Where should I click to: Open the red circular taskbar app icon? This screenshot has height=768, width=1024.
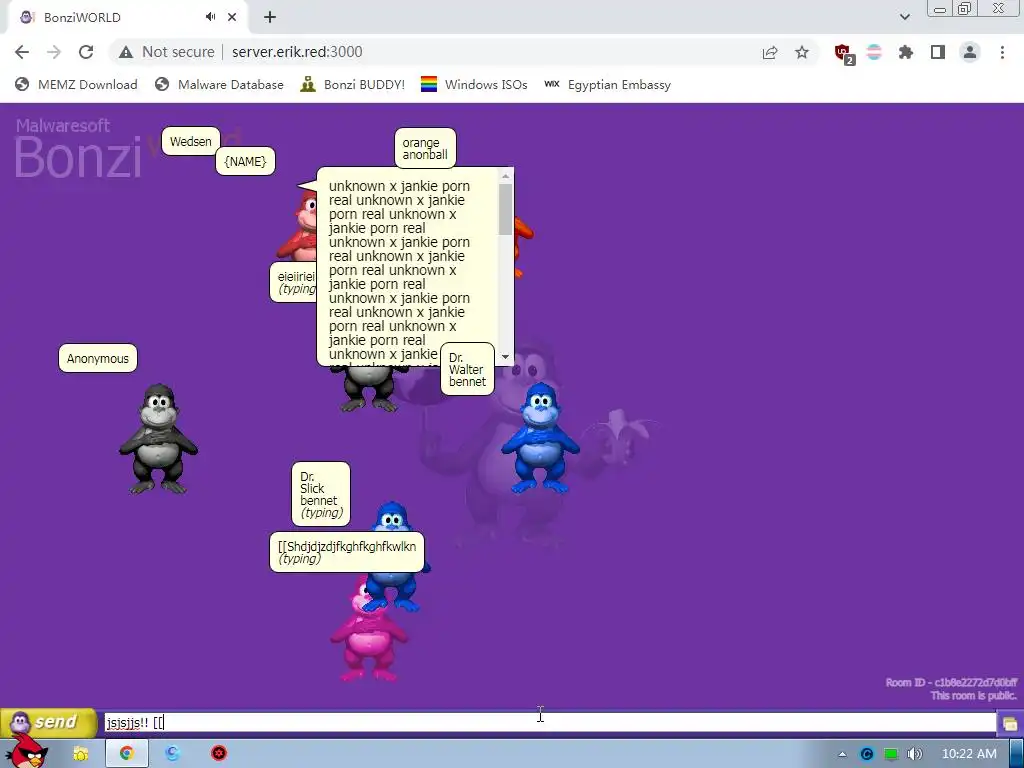(219, 754)
